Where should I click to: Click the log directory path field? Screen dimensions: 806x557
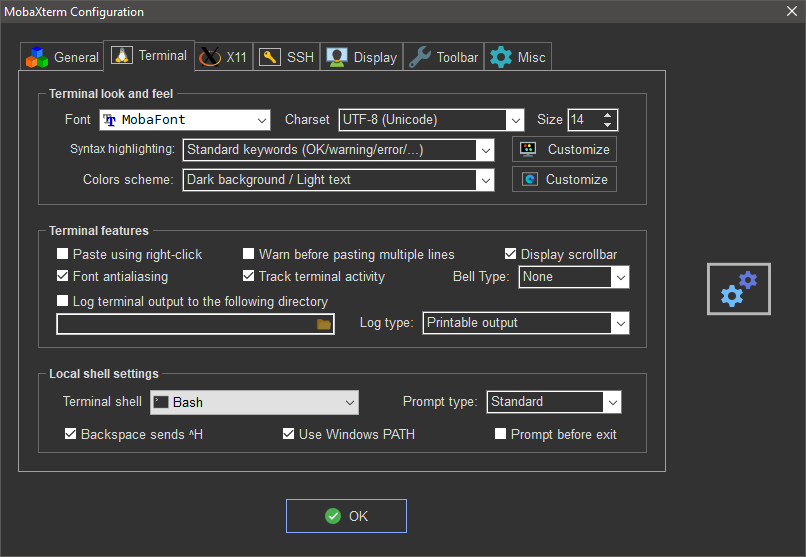pos(185,324)
